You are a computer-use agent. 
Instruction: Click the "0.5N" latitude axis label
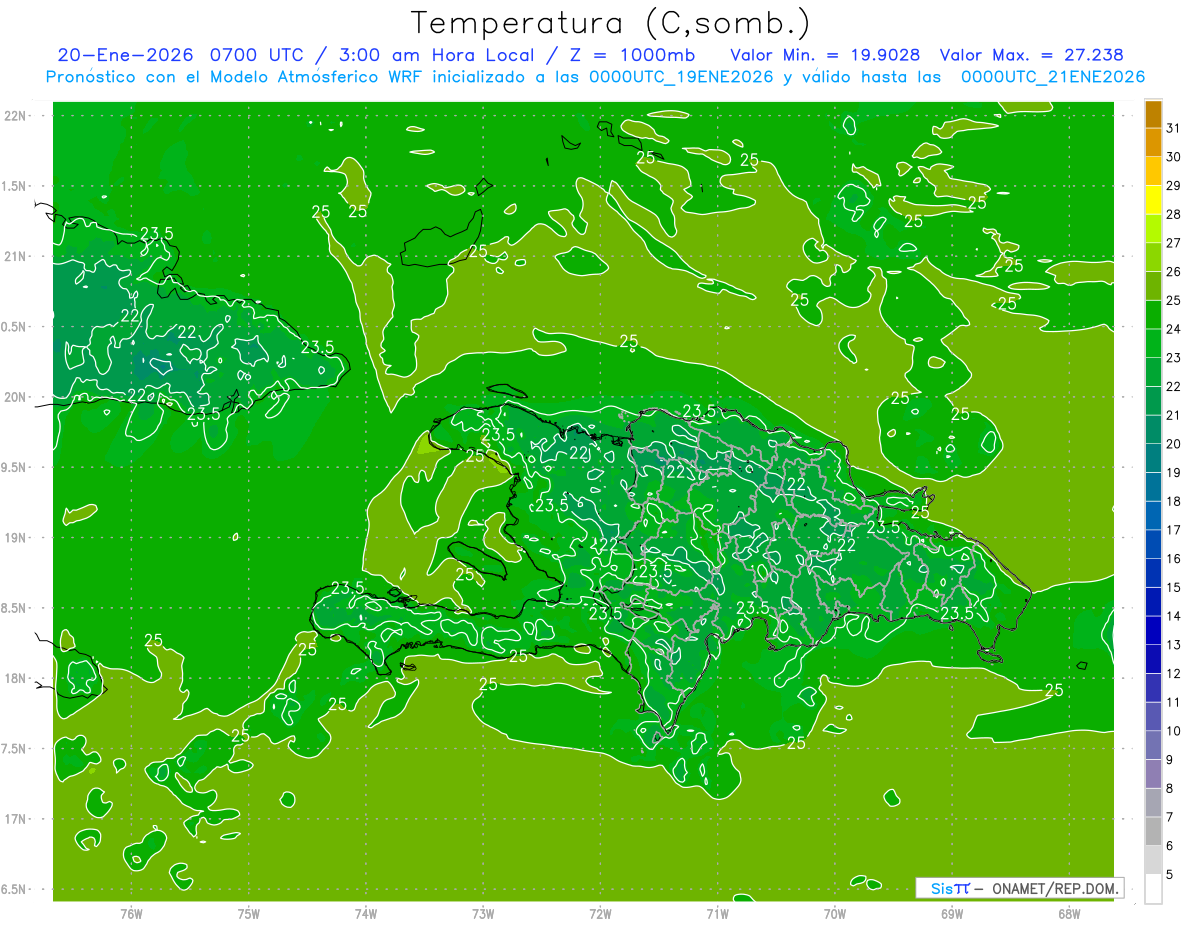(14, 327)
